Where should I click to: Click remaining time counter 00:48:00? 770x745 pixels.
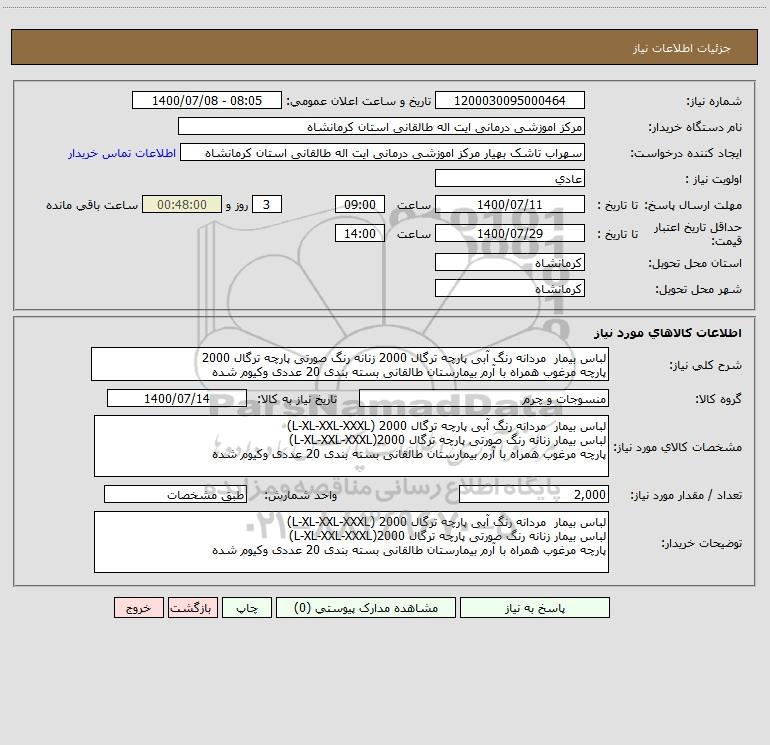[182, 204]
